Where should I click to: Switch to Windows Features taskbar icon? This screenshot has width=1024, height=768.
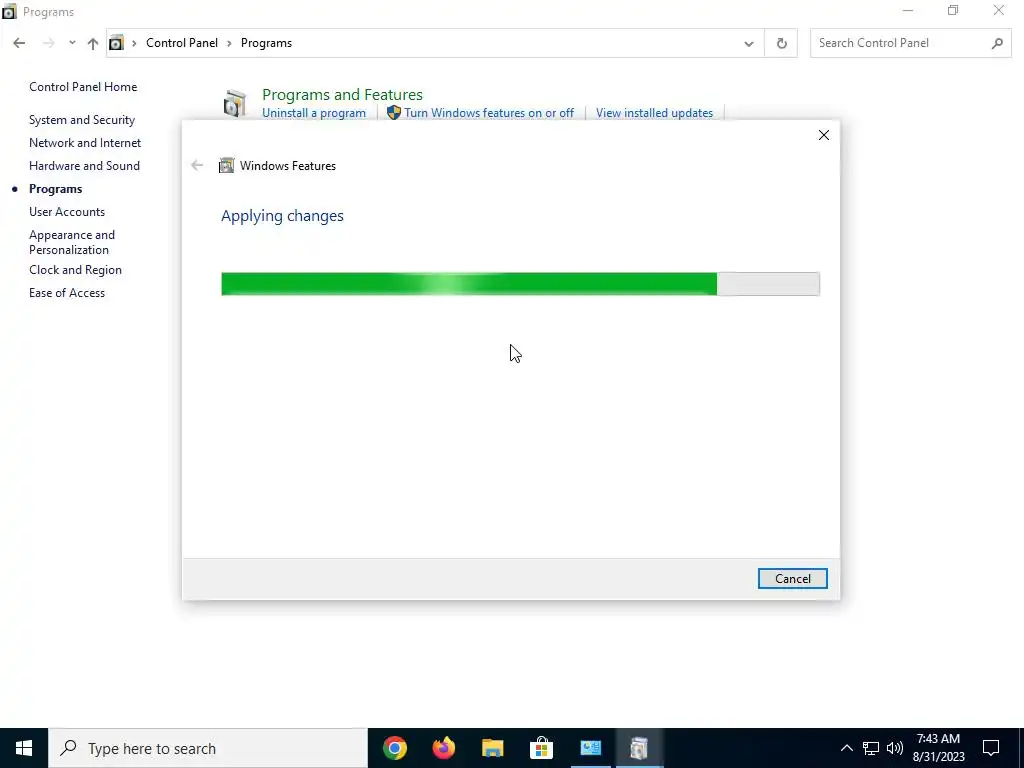click(639, 748)
